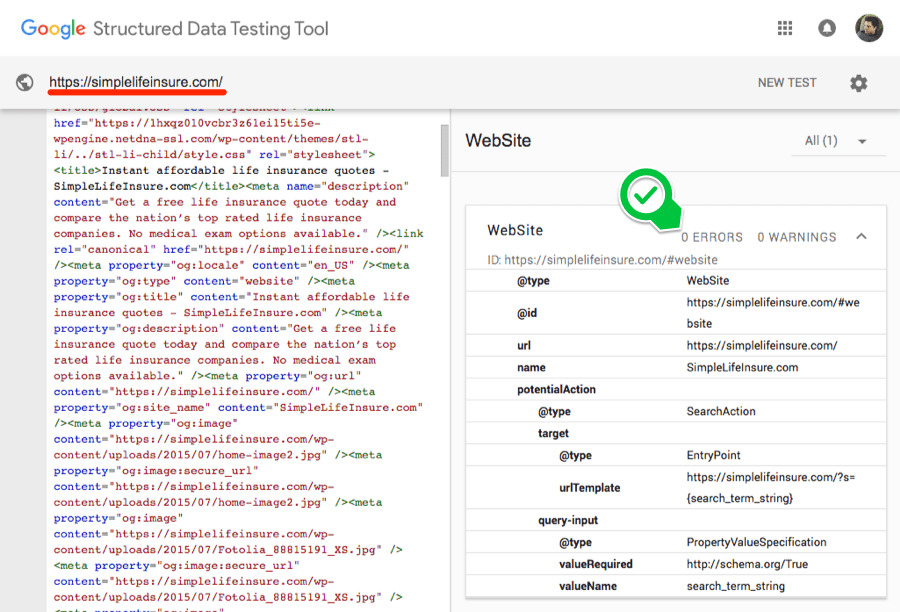Click the Google logo

(x=53, y=28)
